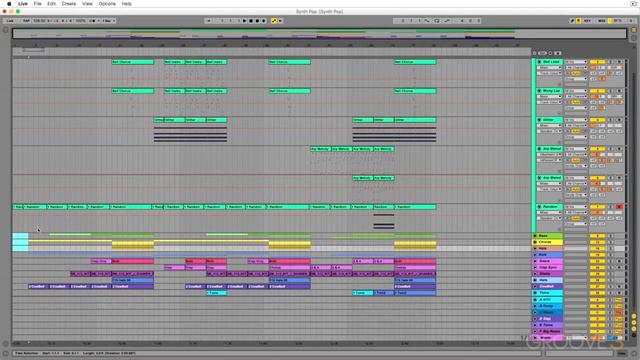Toggle Glitter track activator
This screenshot has width=640, height=360.
pyautogui.click(x=597, y=120)
